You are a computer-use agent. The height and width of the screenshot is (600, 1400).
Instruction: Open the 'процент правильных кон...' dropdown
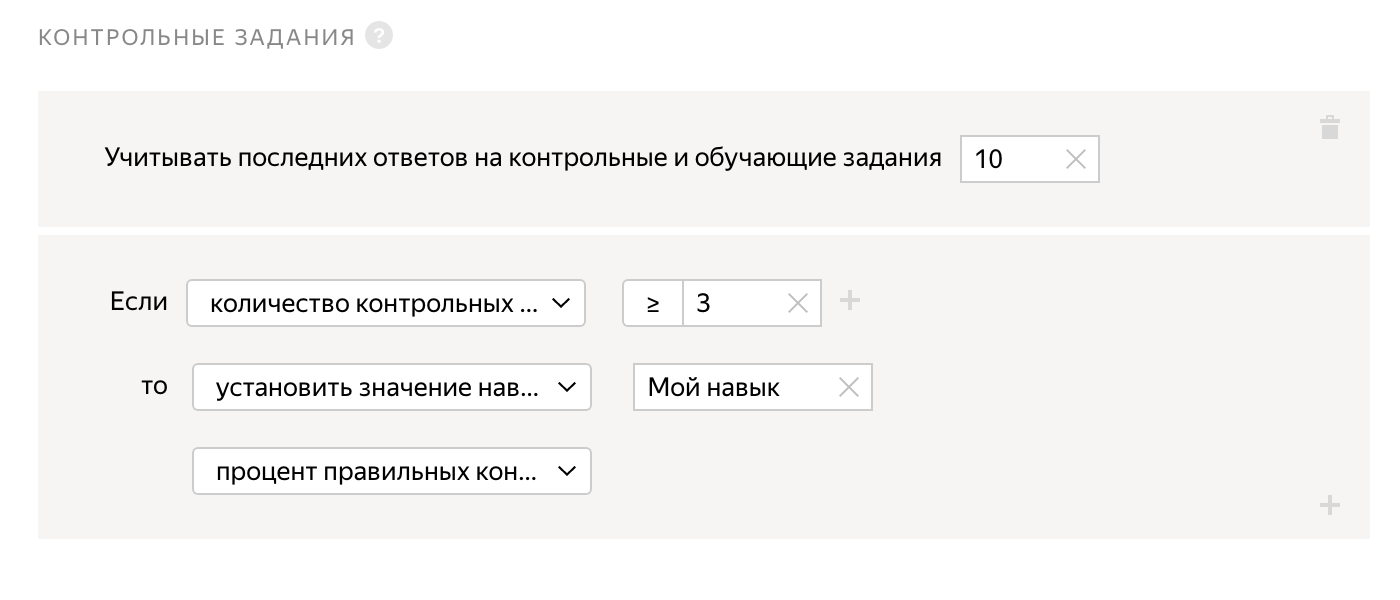391,472
